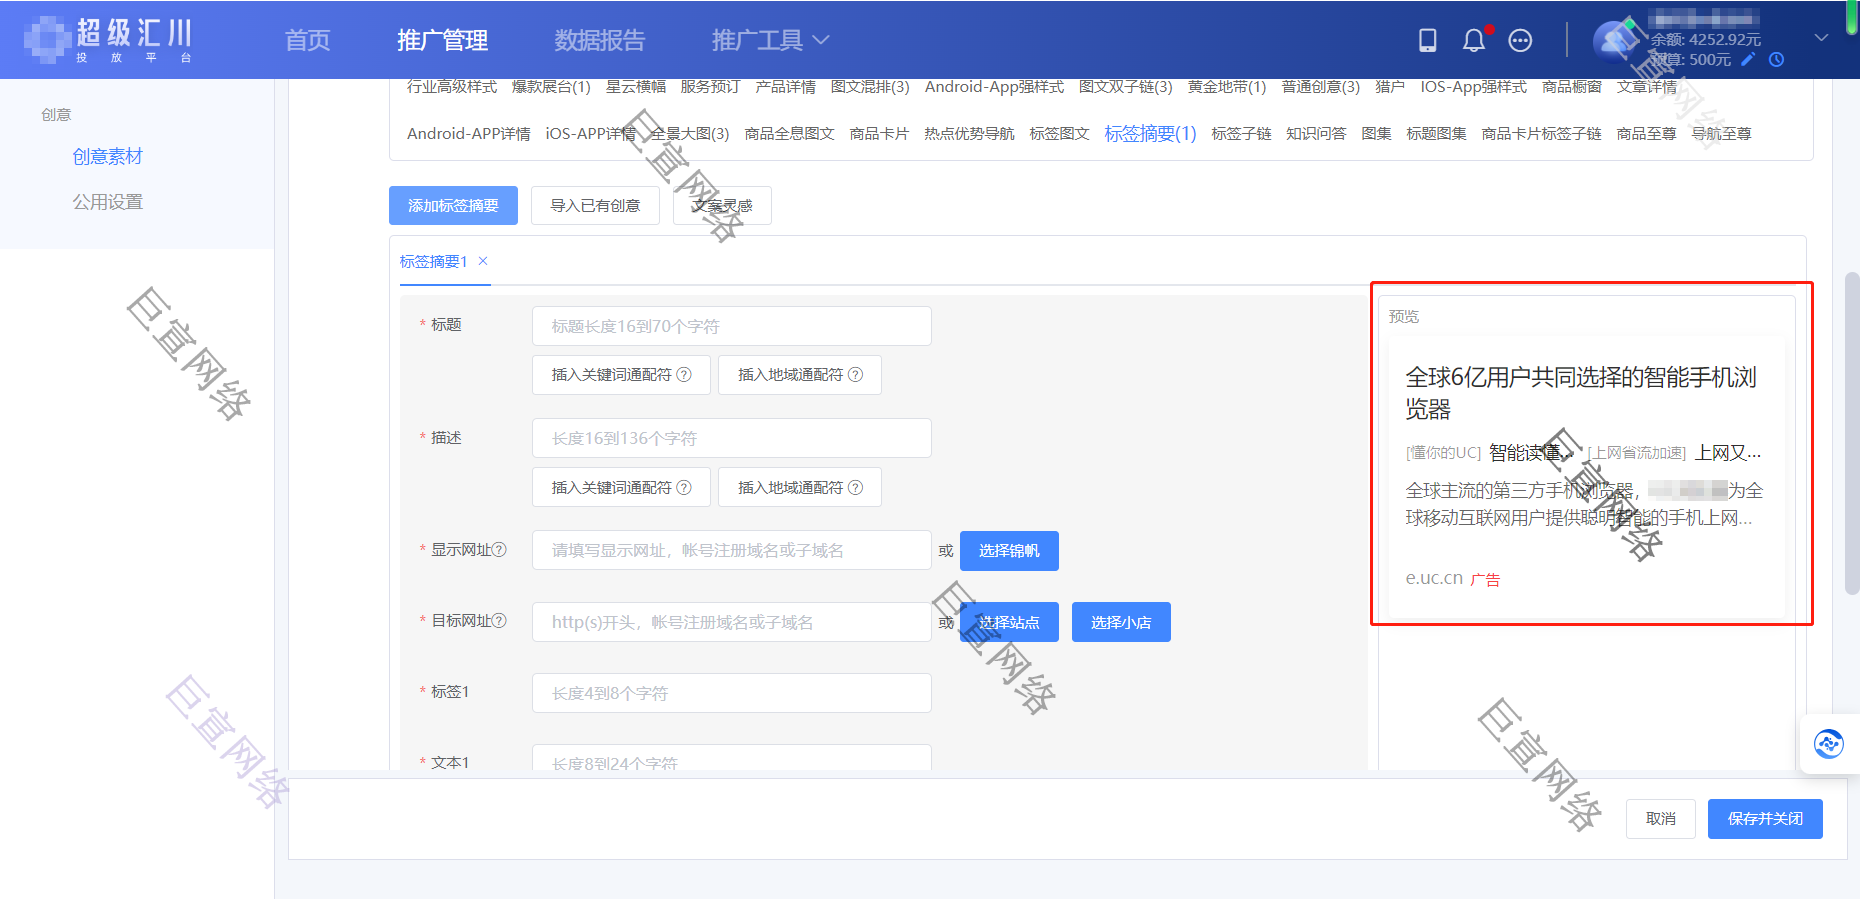Select the 标签子链 creative type
1860x899 pixels.
(x=1241, y=133)
